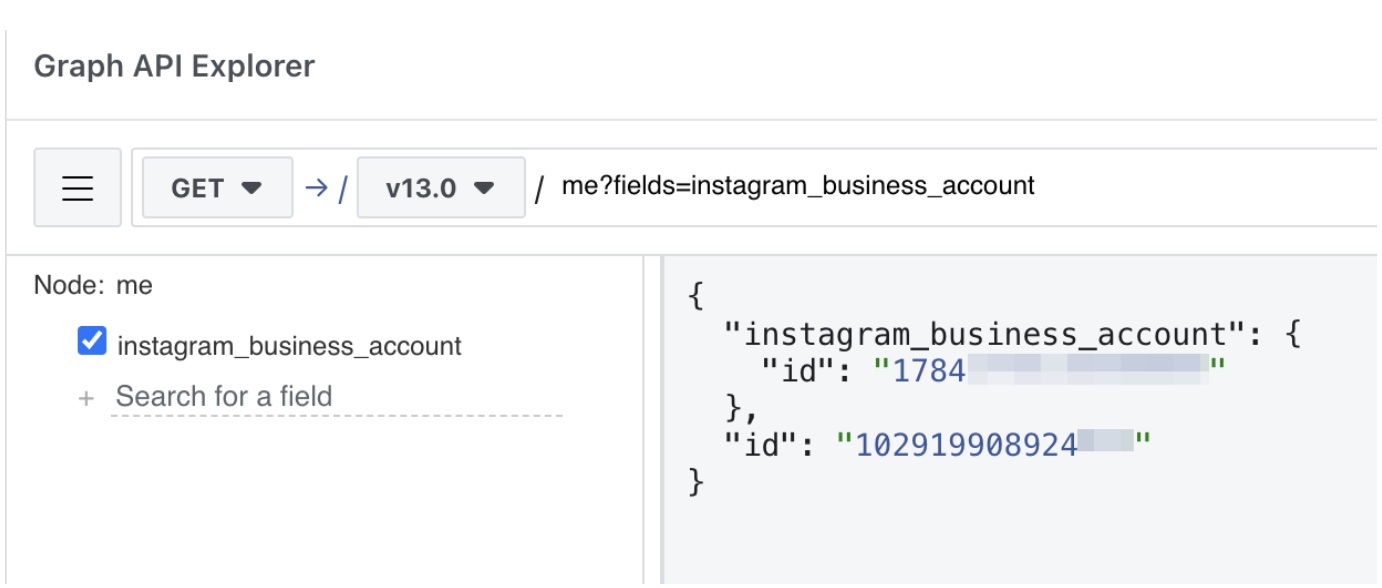
Task: Expand the v13.0 version dropdown
Action: click(441, 187)
